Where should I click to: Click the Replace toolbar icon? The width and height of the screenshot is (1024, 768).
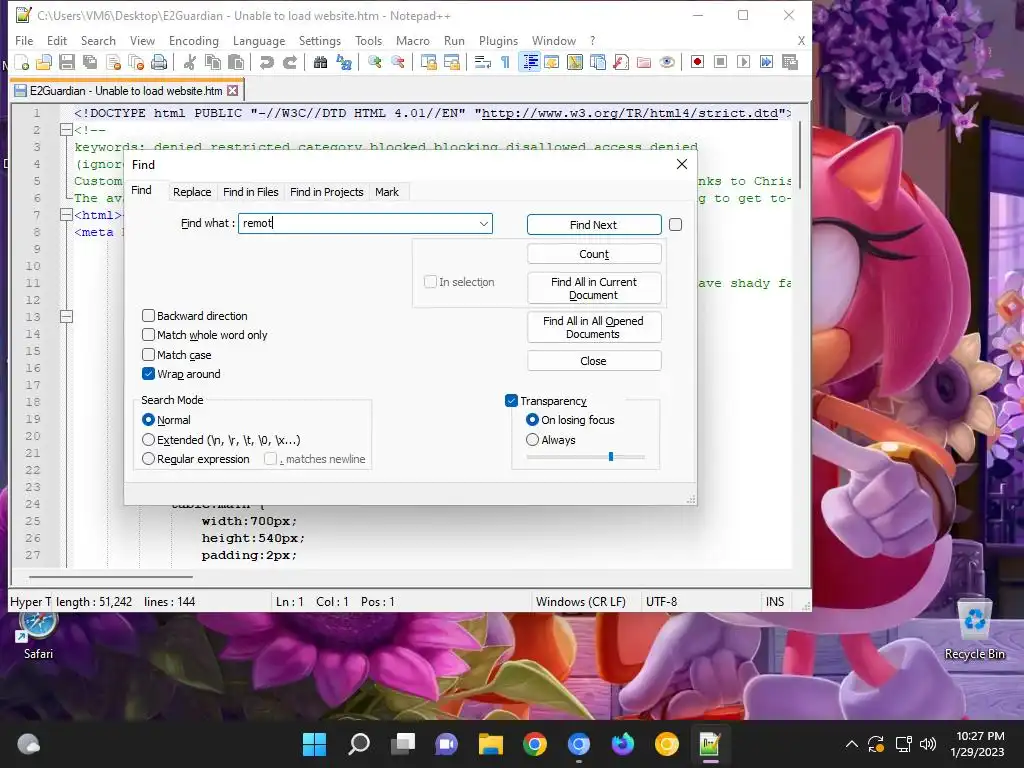pyautogui.click(x=344, y=62)
